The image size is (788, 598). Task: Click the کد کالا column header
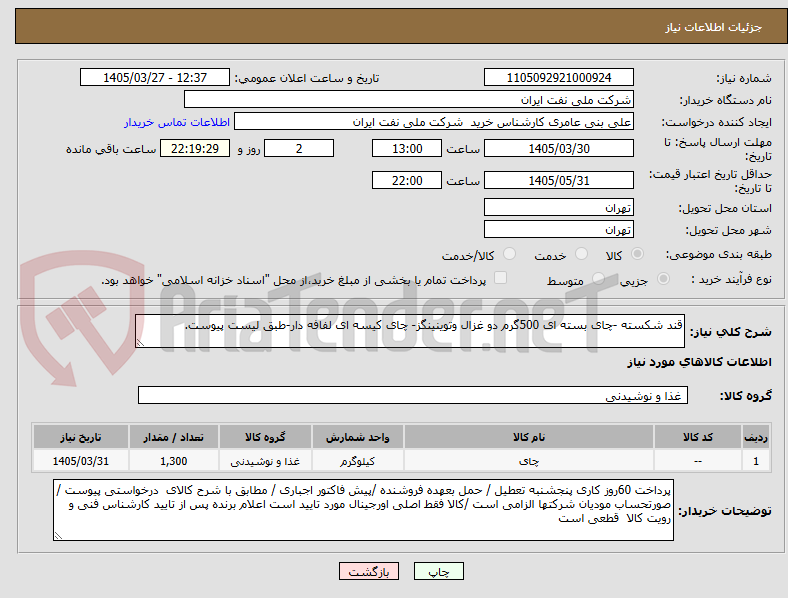tap(698, 437)
